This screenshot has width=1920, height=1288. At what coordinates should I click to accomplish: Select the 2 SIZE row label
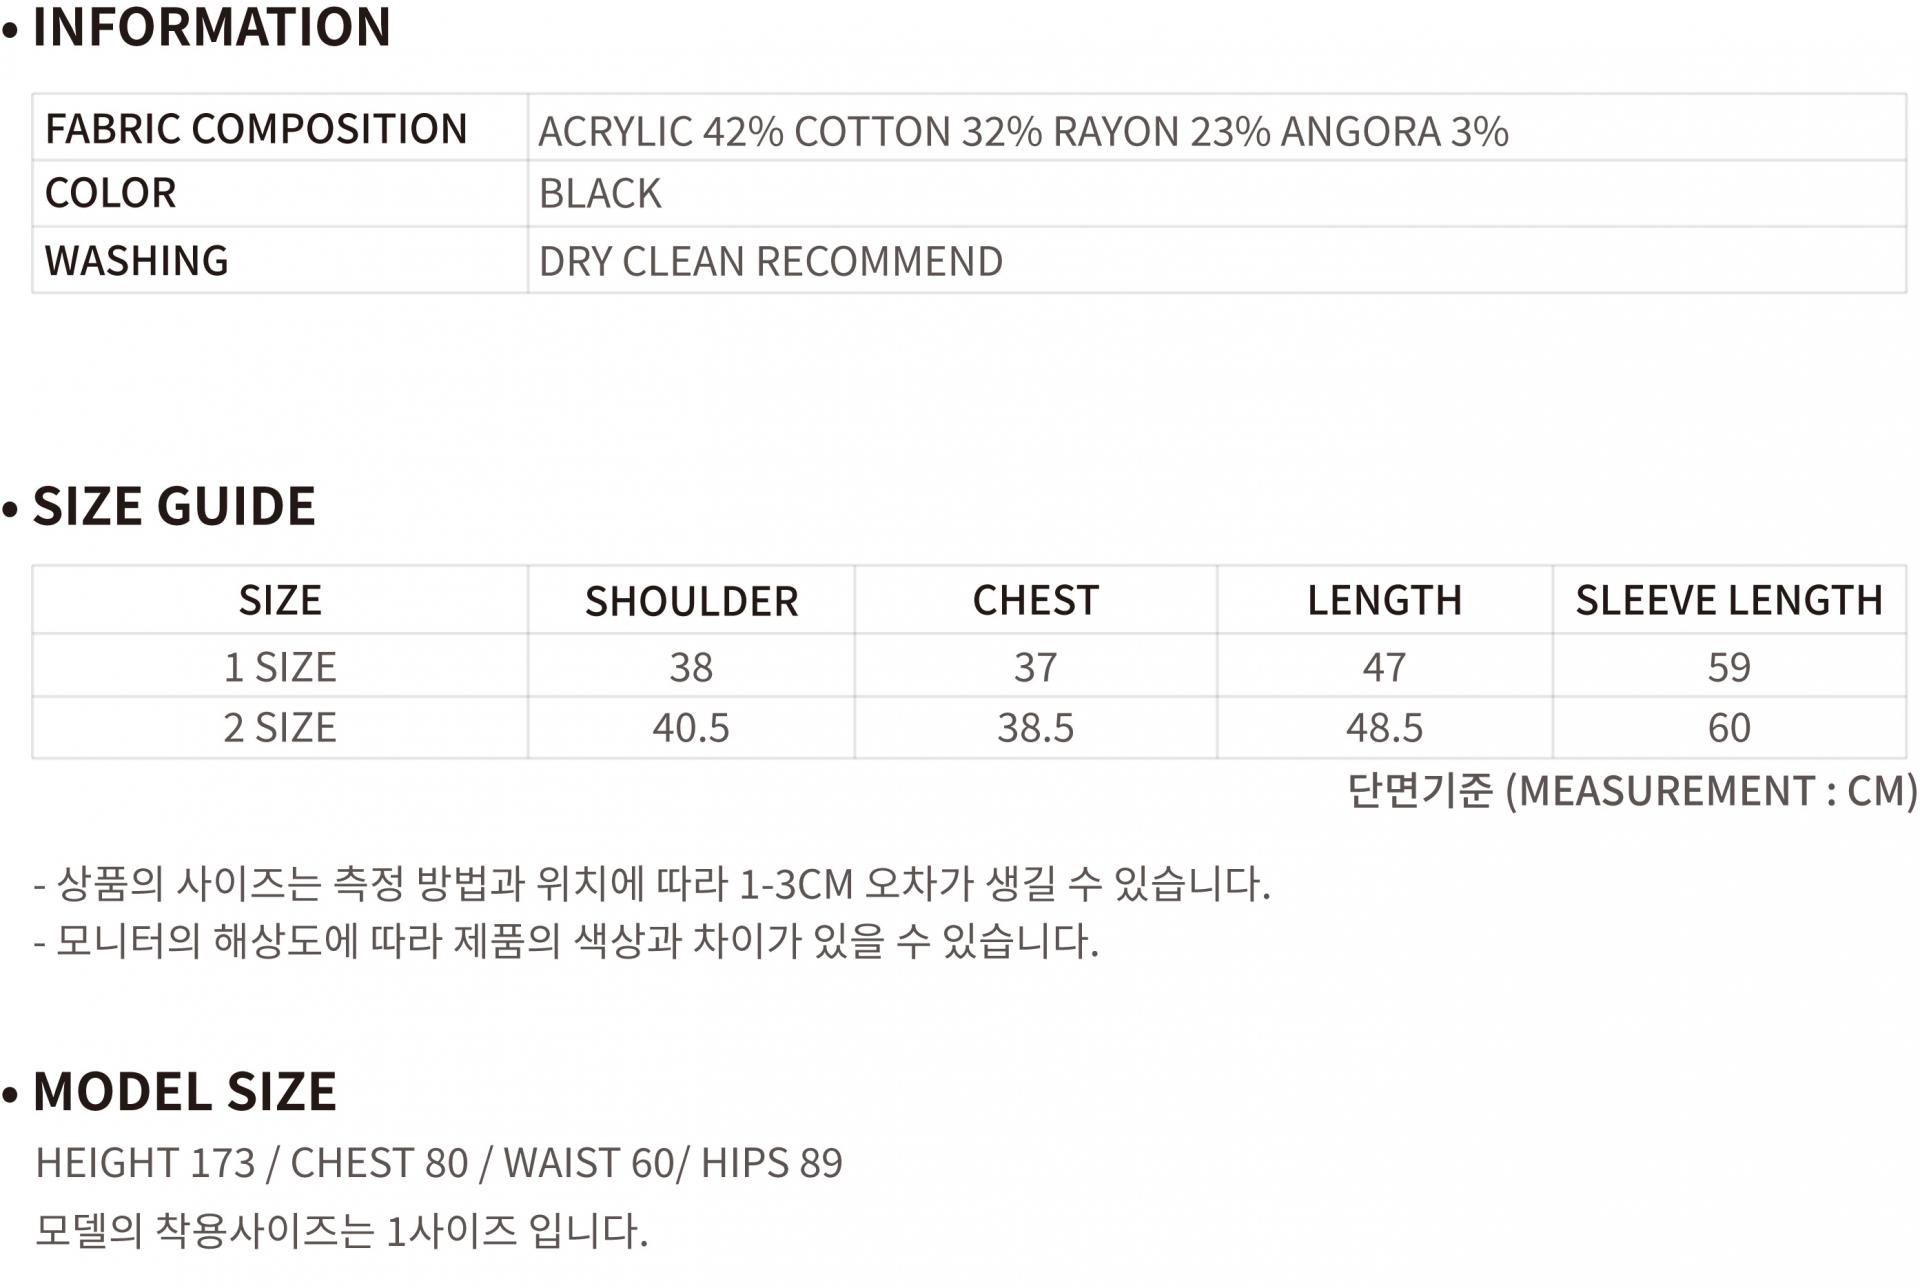pos(280,728)
